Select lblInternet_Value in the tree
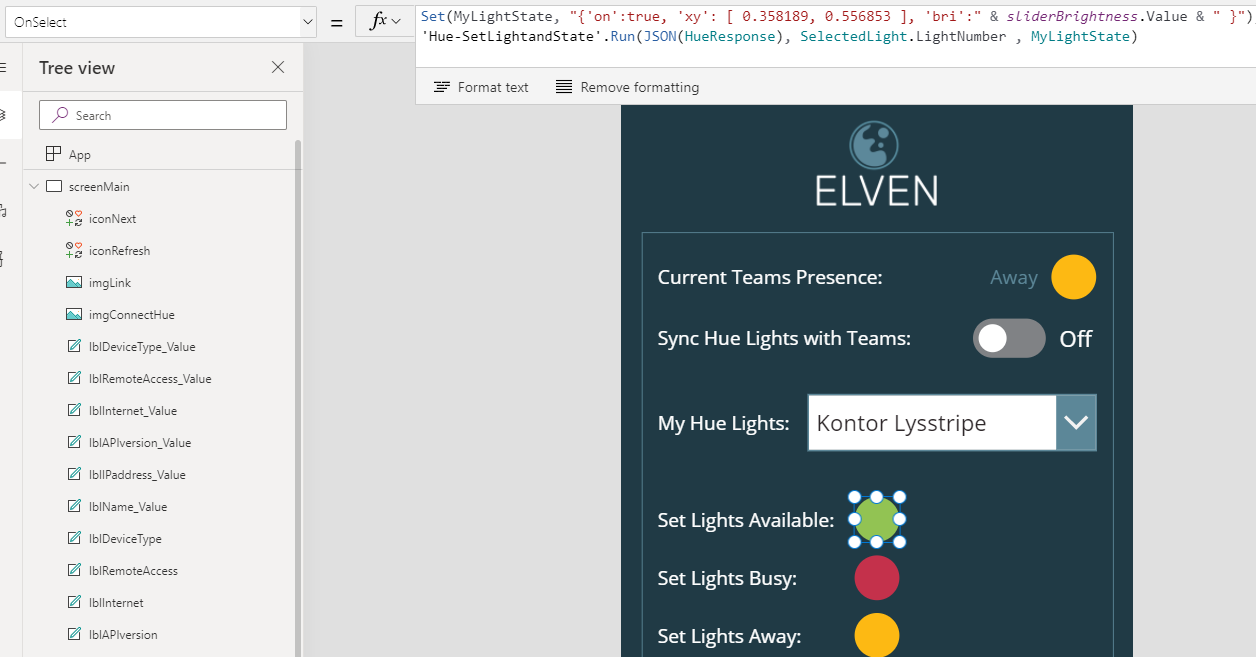Image resolution: width=1256 pixels, height=657 pixels. click(x=133, y=411)
